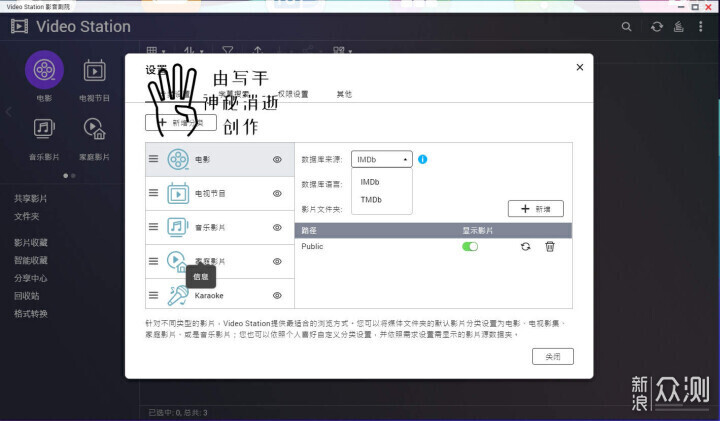Close the settings dialog with the X
The width and height of the screenshot is (720, 421).
pos(580,67)
